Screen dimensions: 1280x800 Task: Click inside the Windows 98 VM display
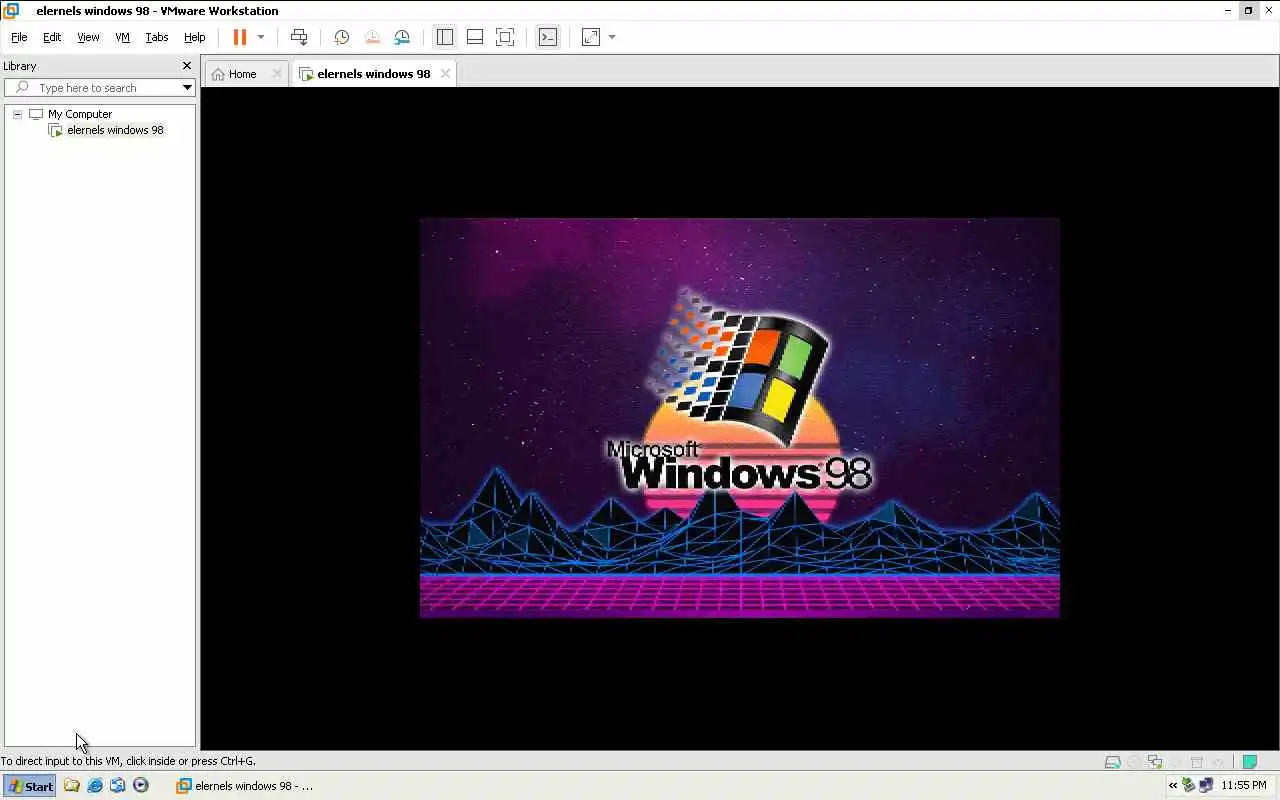click(x=740, y=418)
